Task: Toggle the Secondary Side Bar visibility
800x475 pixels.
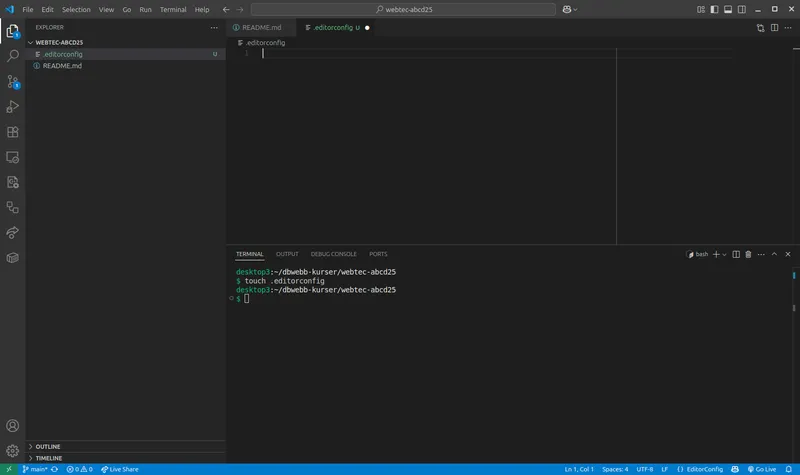Action: 742,9
